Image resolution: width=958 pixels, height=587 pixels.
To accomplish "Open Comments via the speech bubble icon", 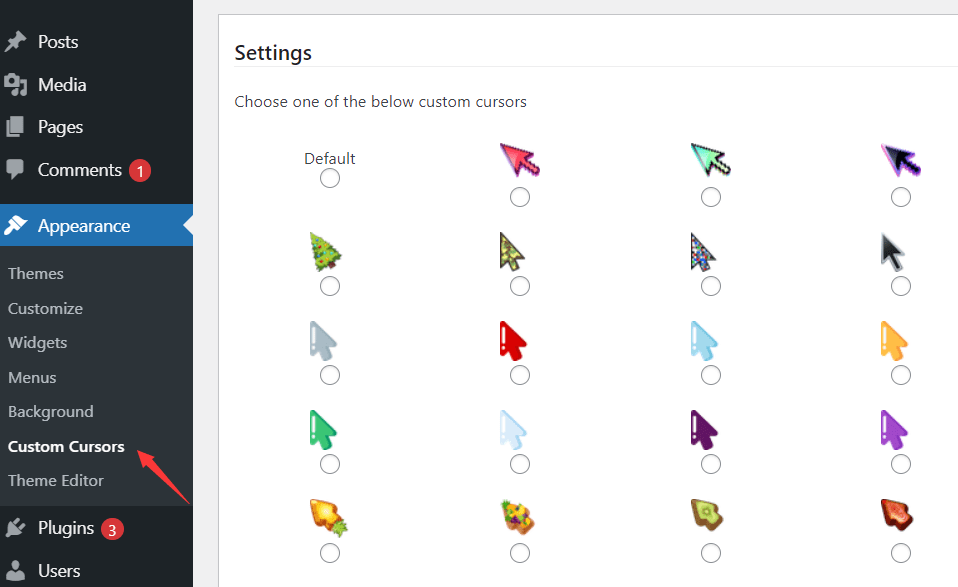I will click(x=16, y=170).
